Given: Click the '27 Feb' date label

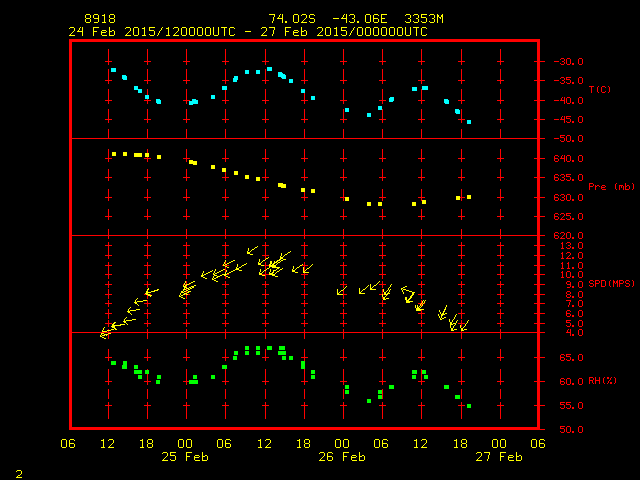Looking at the screenshot, I should coord(499,456).
